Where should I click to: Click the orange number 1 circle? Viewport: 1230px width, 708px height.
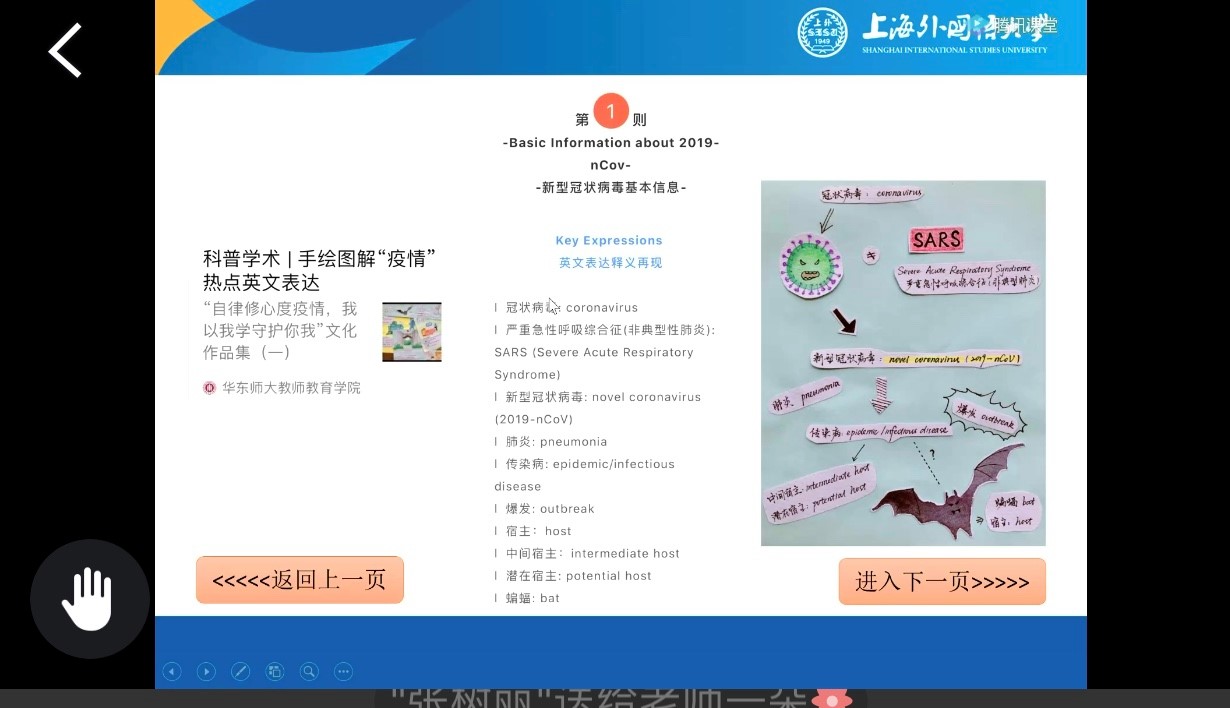click(x=611, y=112)
